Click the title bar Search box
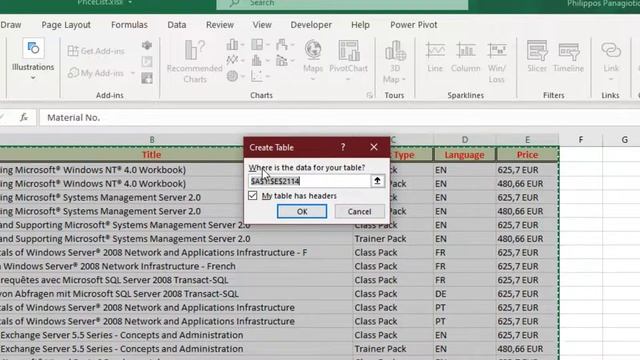Viewport: 640px width, 360px height. click(342, 4)
